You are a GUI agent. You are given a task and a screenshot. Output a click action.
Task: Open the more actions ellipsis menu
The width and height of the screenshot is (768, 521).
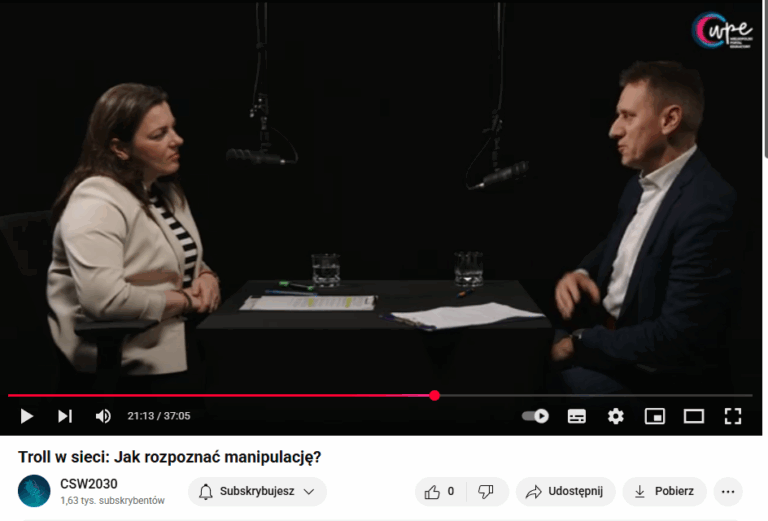(x=728, y=491)
